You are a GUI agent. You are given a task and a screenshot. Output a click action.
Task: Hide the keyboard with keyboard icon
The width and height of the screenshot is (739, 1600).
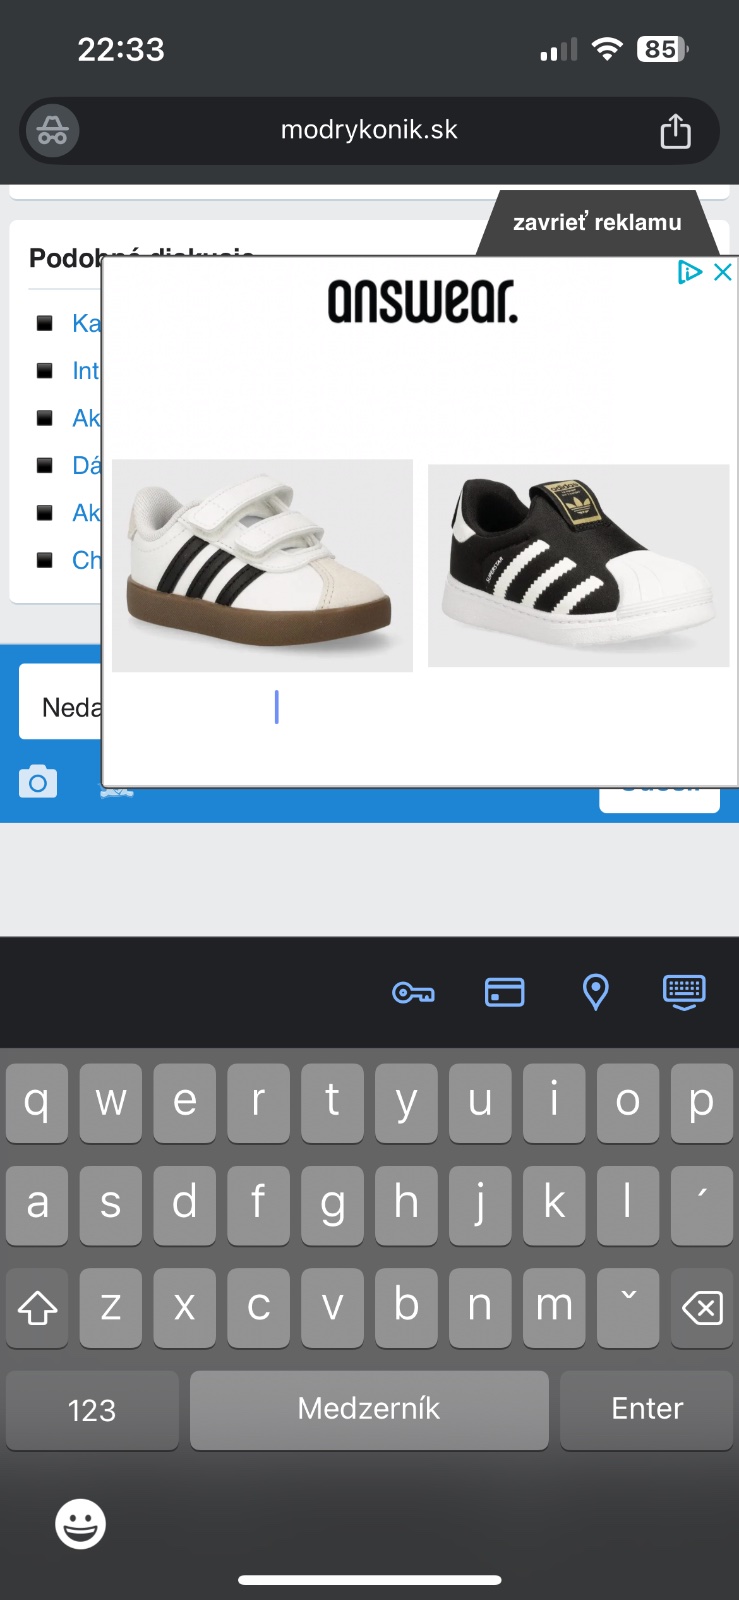pyautogui.click(x=684, y=992)
